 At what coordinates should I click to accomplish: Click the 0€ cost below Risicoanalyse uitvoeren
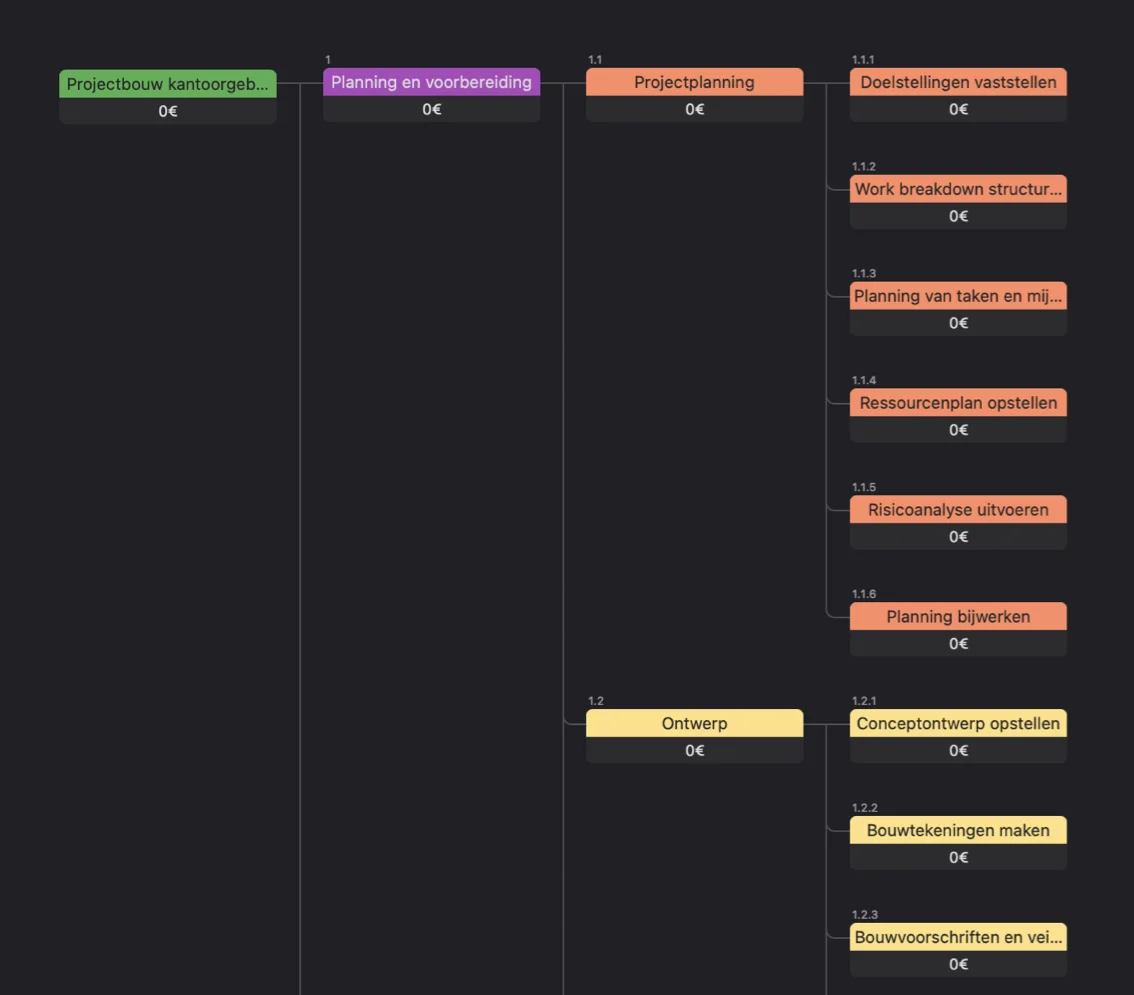pos(958,537)
